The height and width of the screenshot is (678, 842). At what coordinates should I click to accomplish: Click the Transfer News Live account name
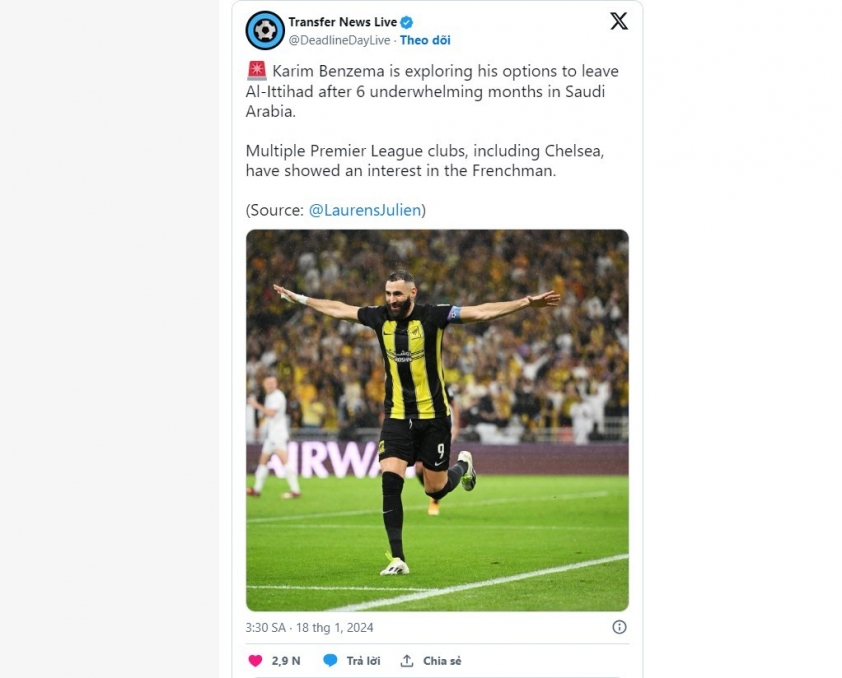click(x=343, y=22)
